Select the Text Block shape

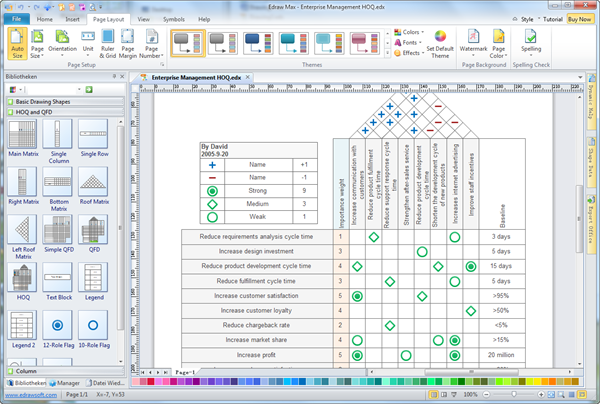[58, 282]
